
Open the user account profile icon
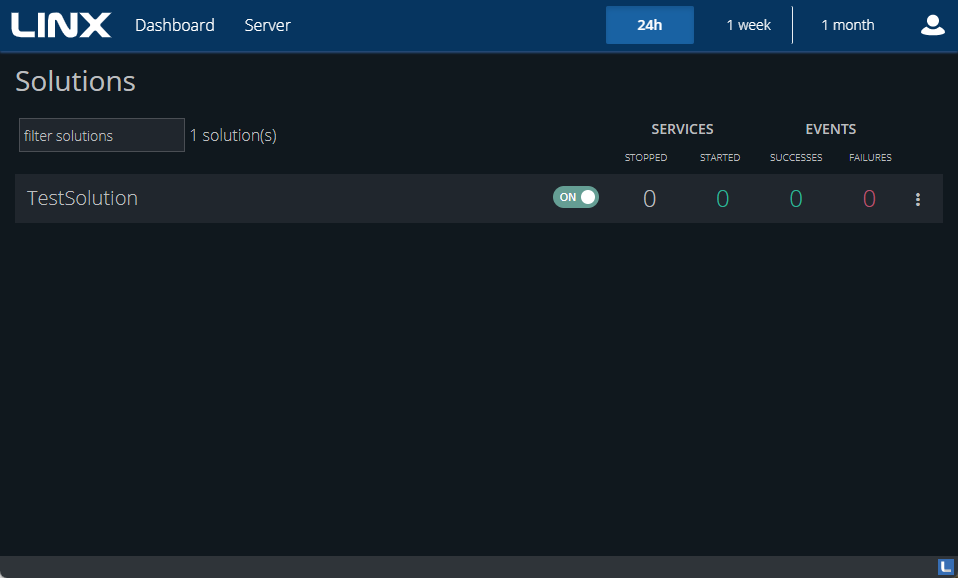[x=932, y=25]
